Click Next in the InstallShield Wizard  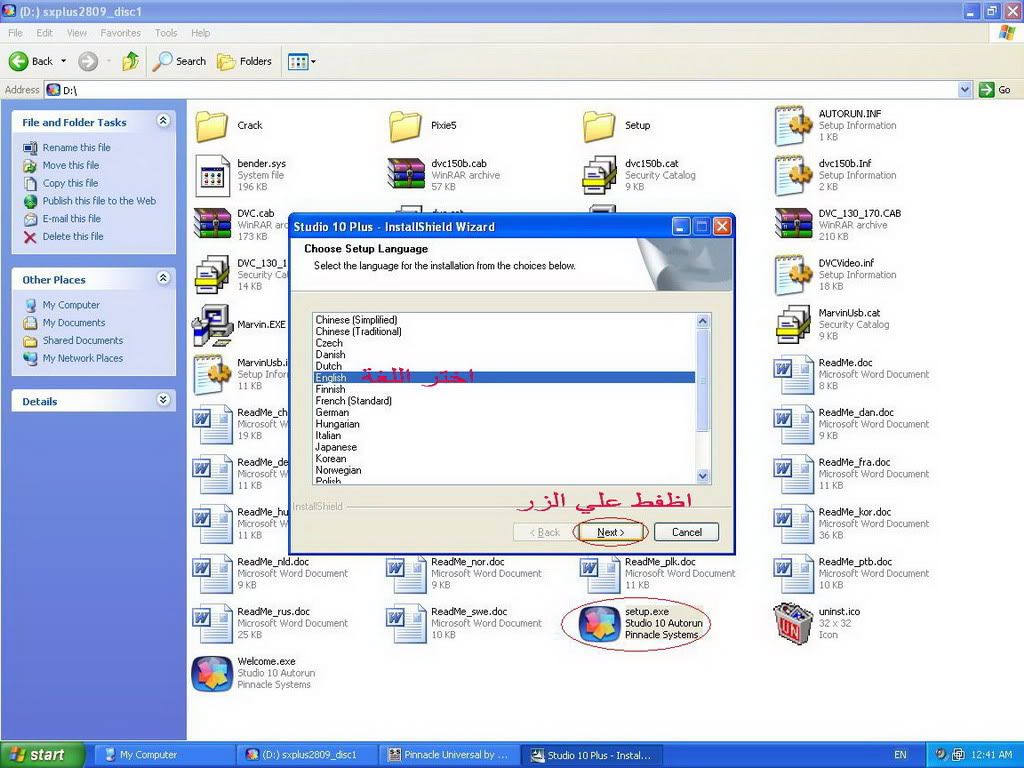(611, 532)
